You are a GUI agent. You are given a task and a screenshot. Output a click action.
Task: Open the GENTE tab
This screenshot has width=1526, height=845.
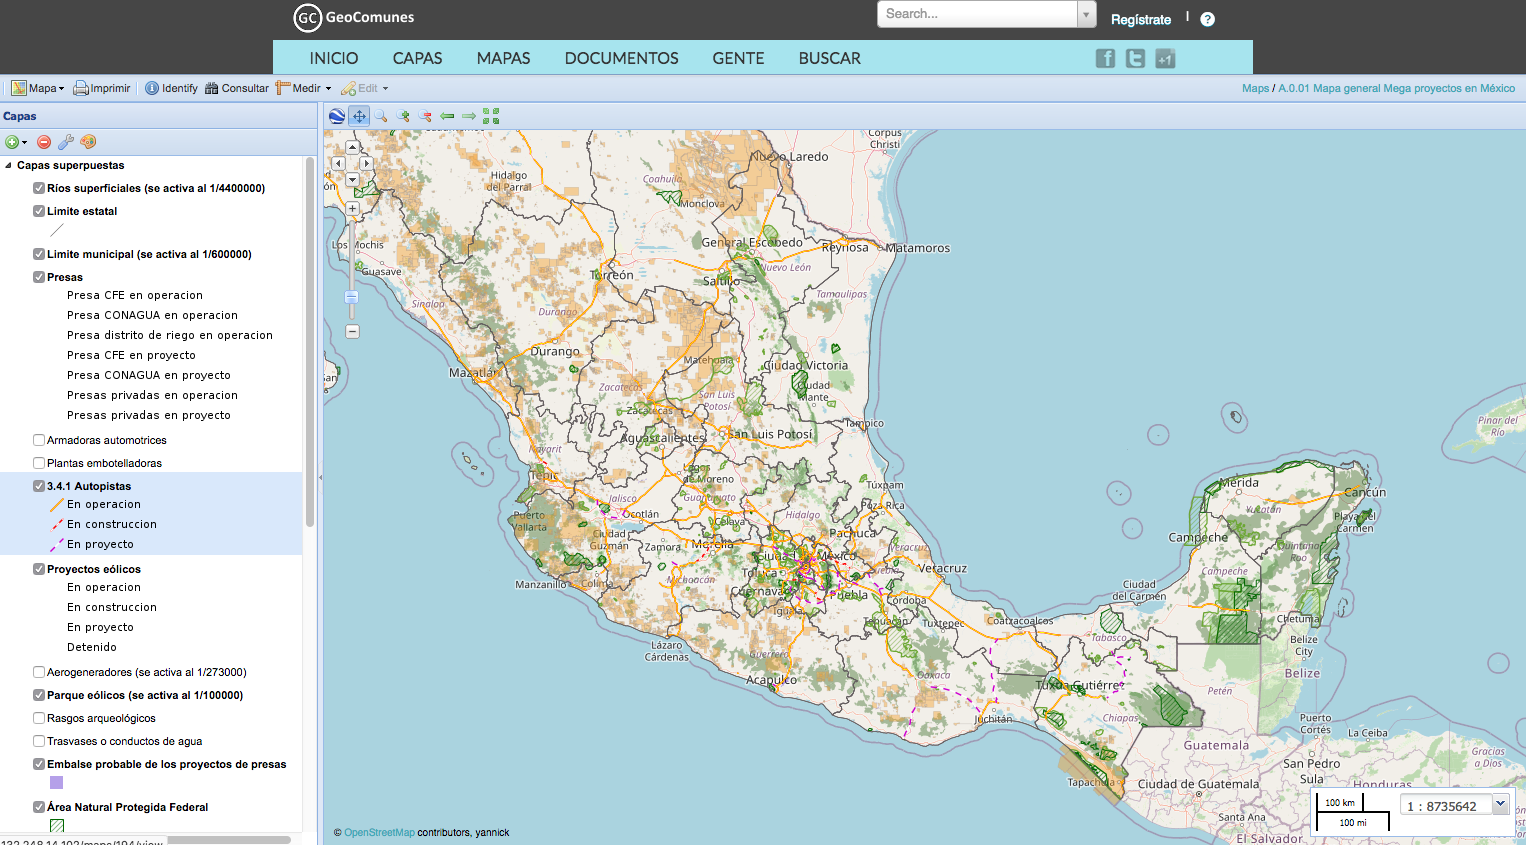pyautogui.click(x=738, y=58)
